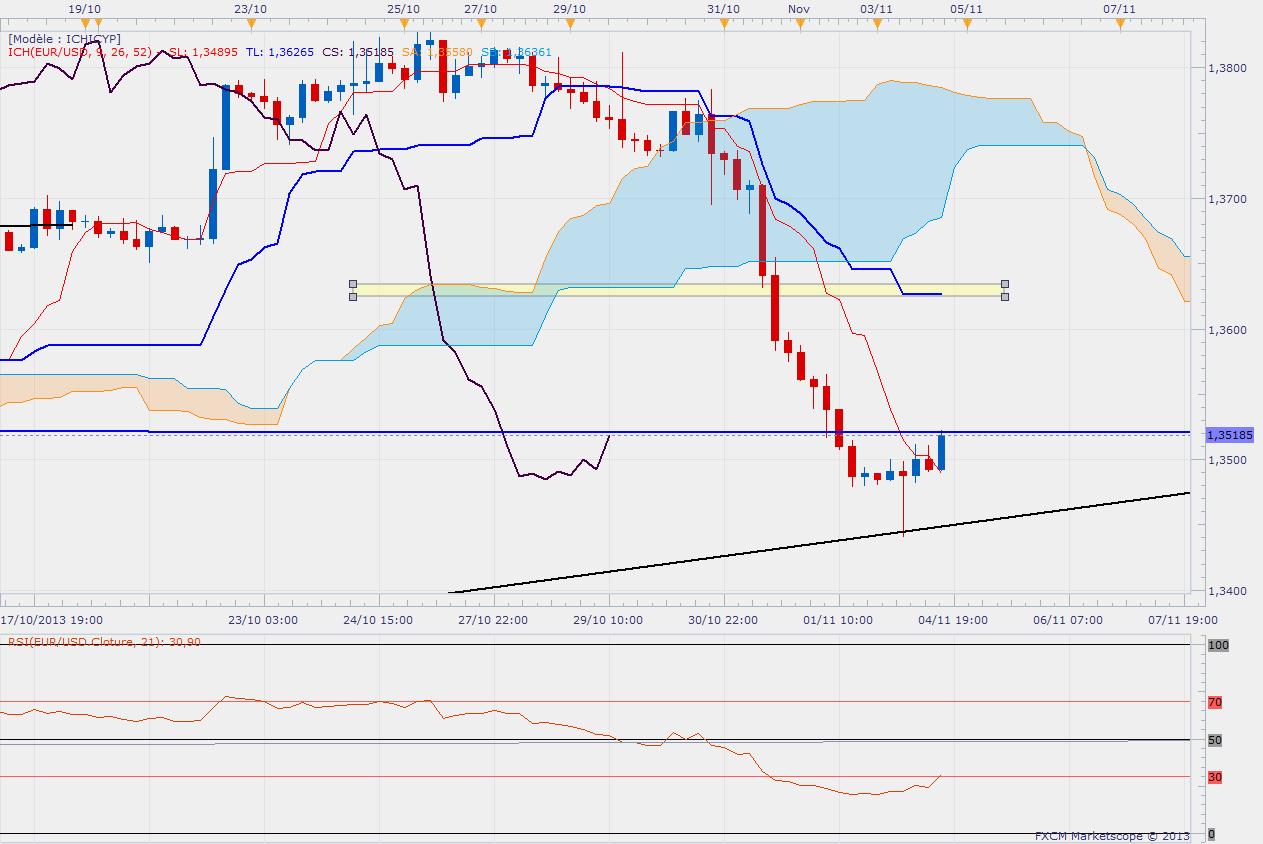Click the "29/10 10:00" time label

[608, 620]
